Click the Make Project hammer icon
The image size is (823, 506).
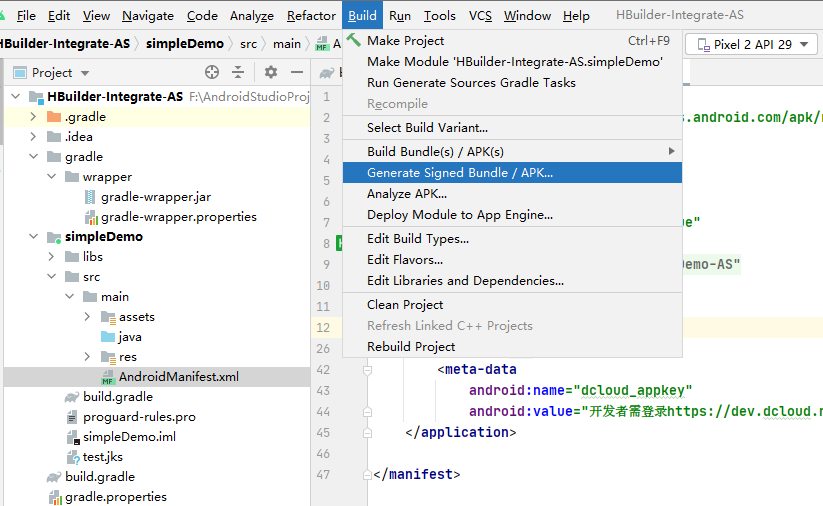(354, 40)
